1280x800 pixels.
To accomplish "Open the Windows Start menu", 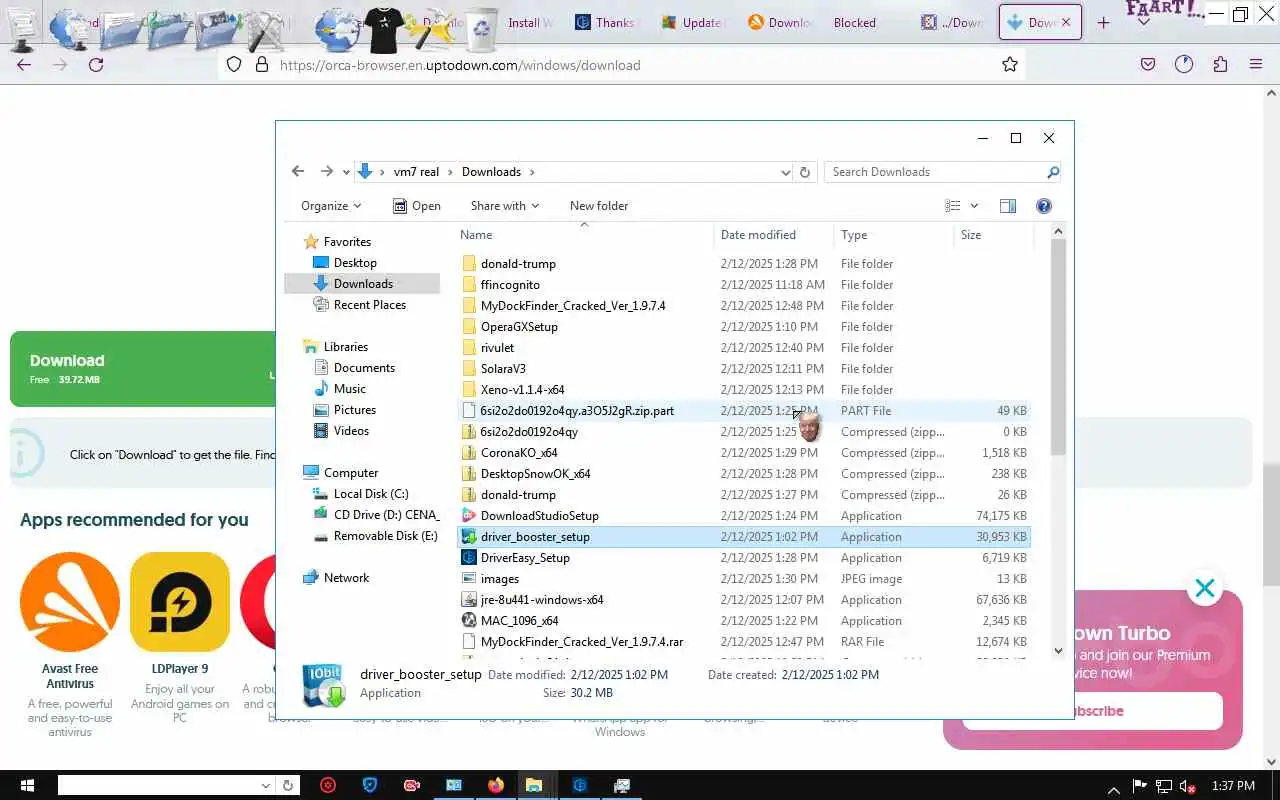I will pyautogui.click(x=27, y=785).
